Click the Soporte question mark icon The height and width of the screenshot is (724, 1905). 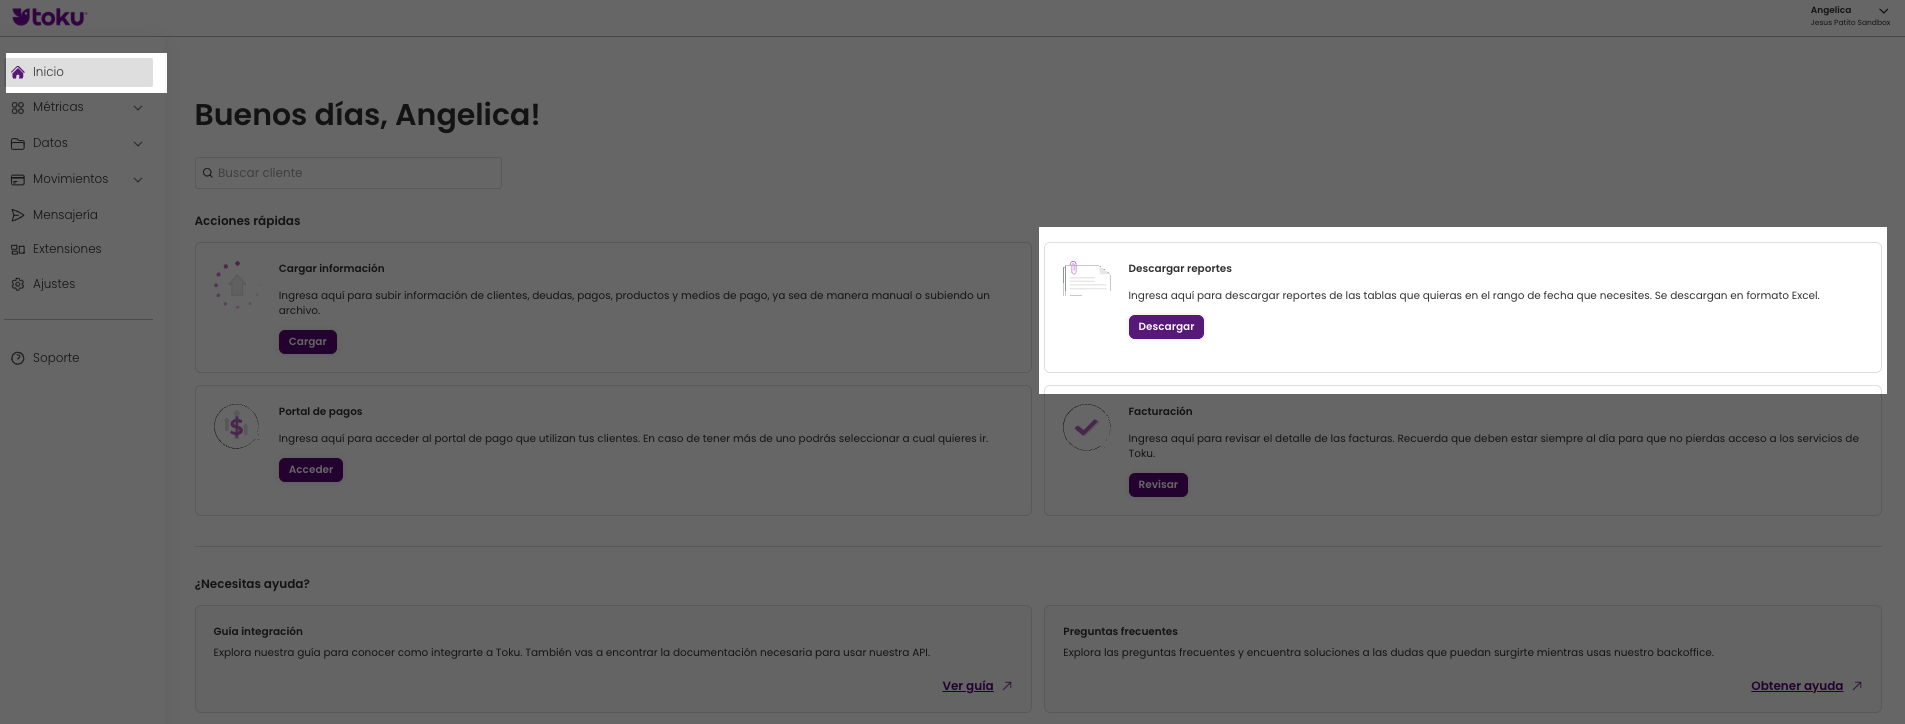point(18,358)
